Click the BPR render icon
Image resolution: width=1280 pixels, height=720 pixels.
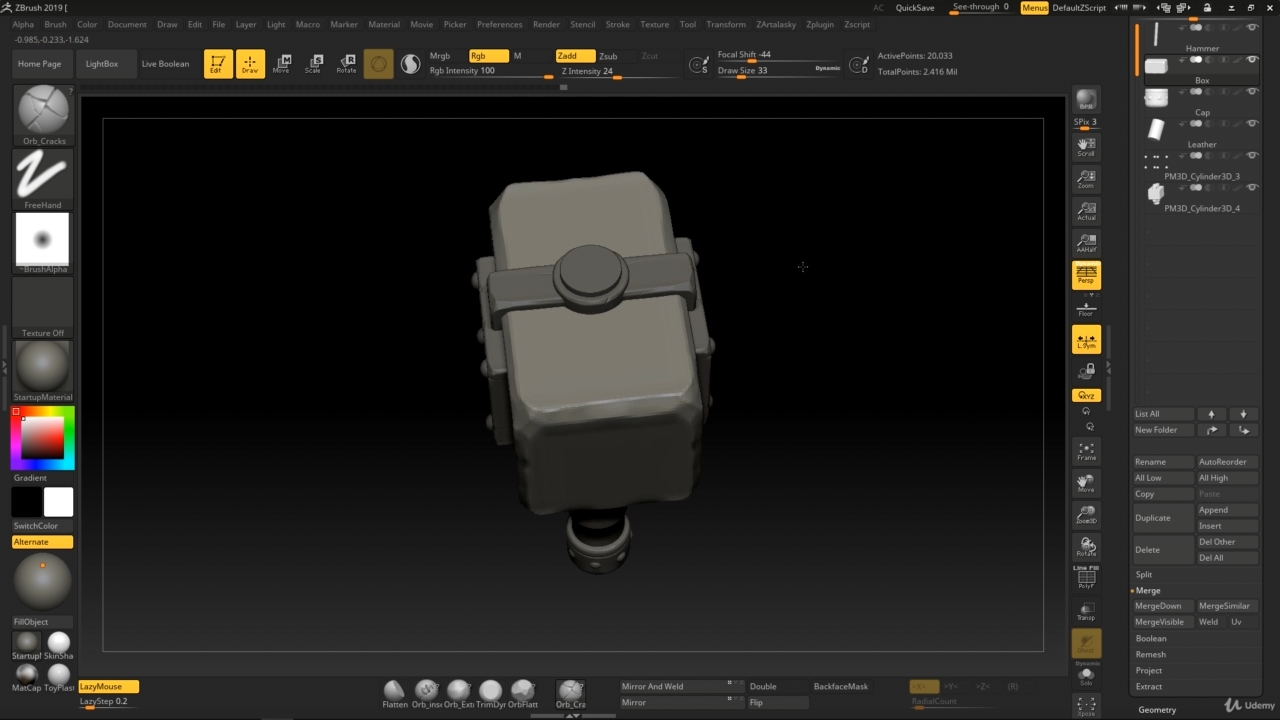click(1085, 100)
